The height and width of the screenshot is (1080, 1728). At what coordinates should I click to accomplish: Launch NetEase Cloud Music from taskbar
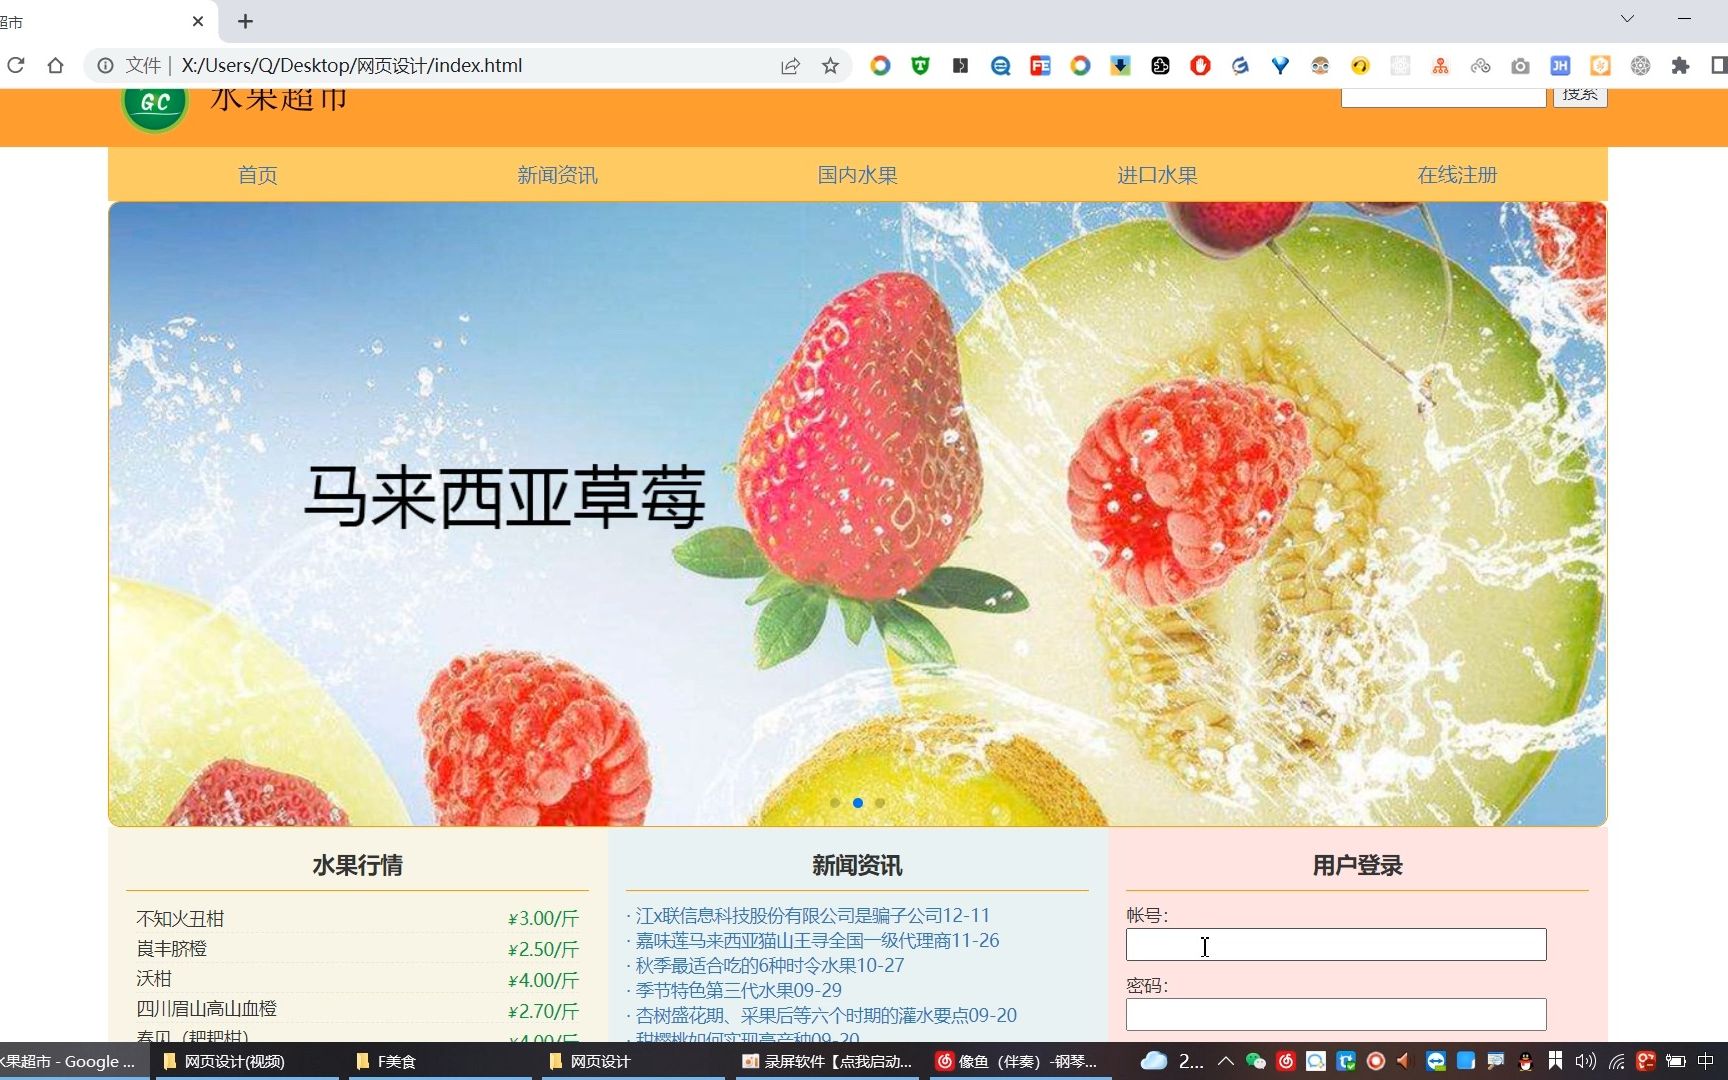point(1286,1062)
